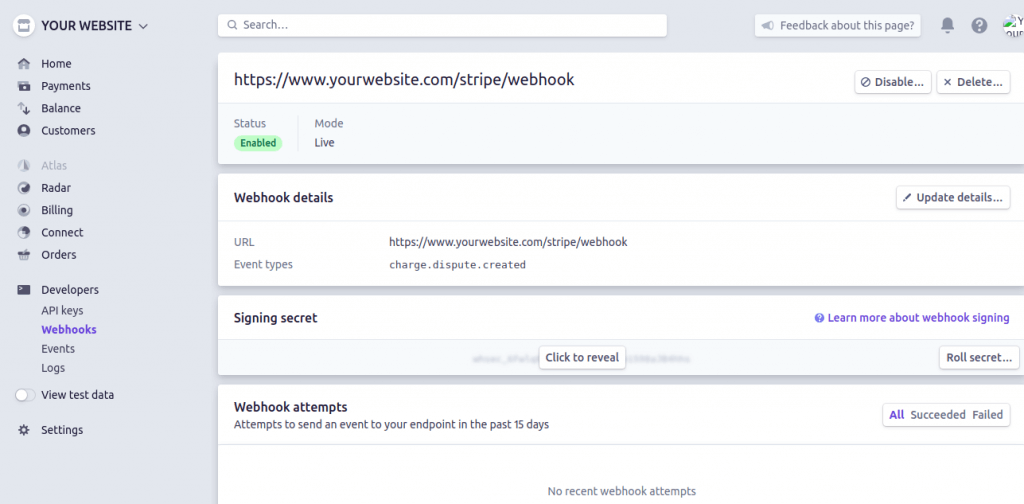The width and height of the screenshot is (1024, 504).
Task: Focus the Search input field
Action: (442, 25)
